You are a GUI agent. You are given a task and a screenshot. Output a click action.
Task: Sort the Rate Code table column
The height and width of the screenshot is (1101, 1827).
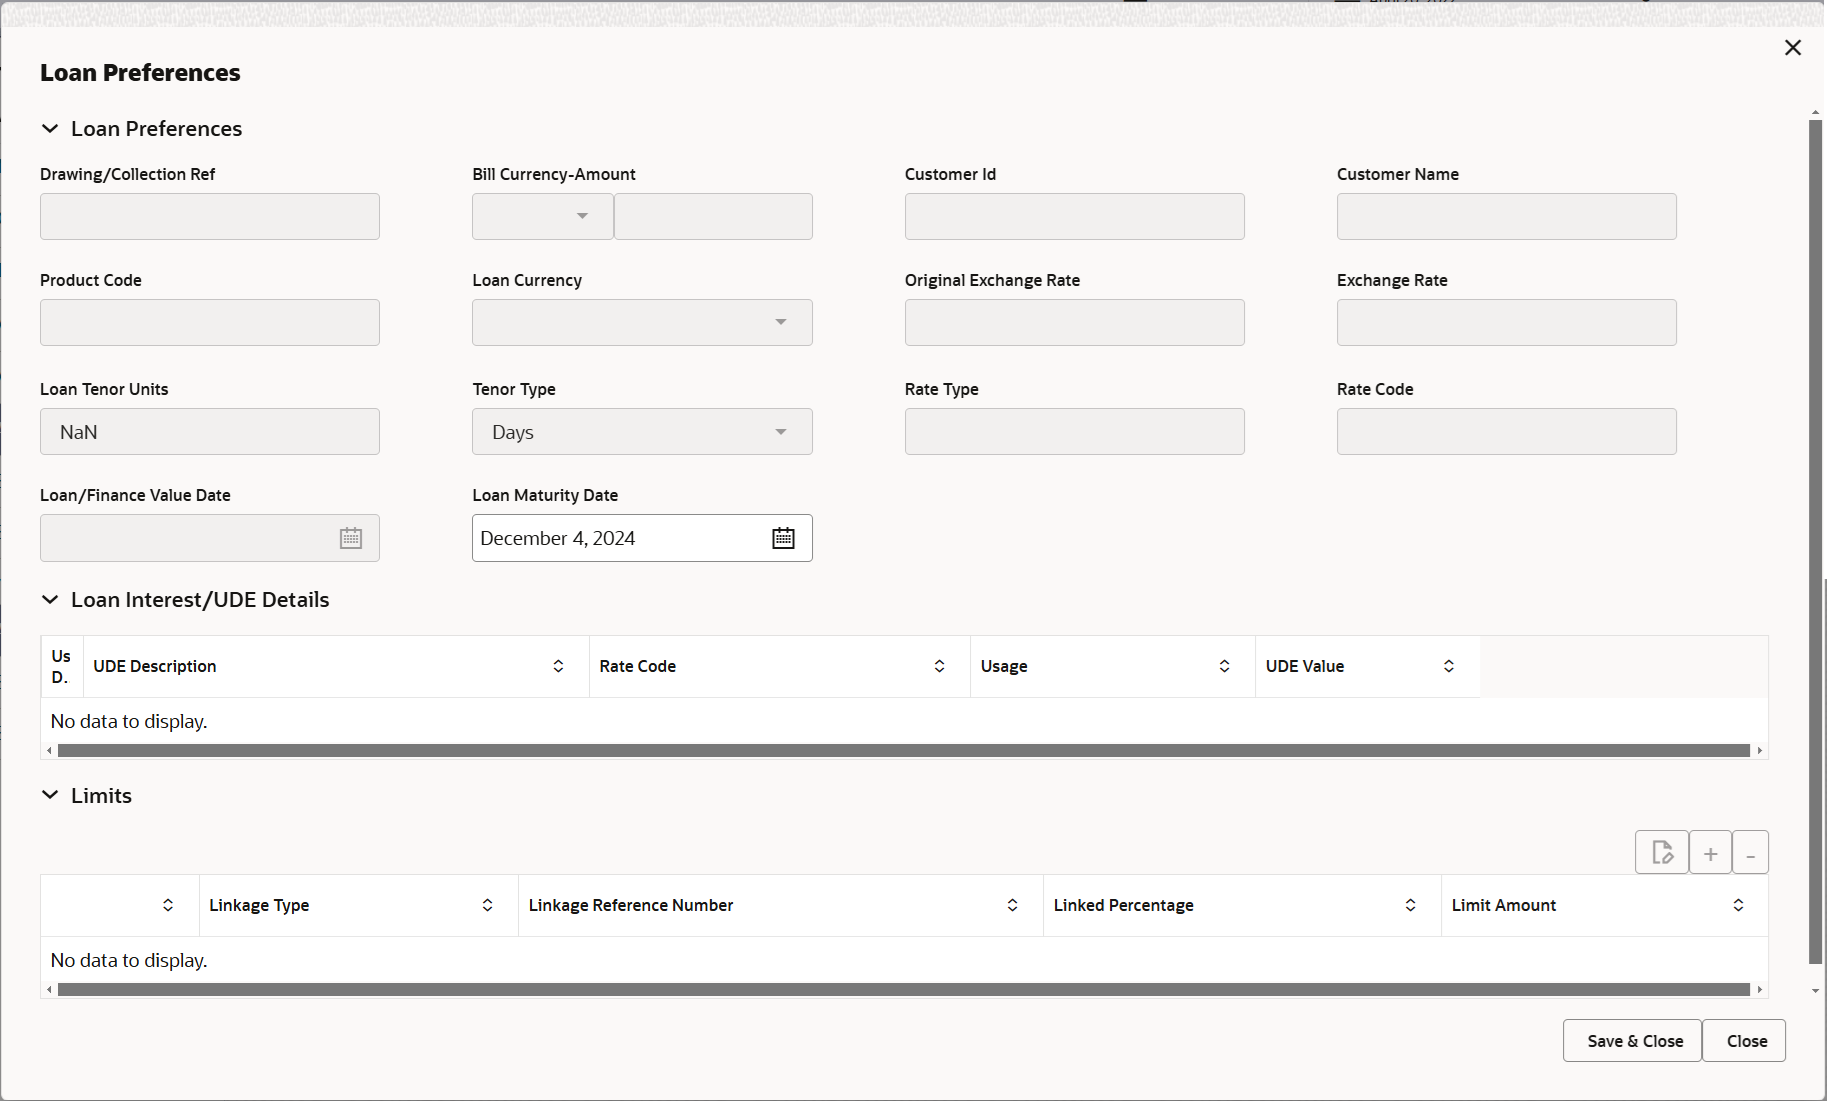click(x=939, y=666)
